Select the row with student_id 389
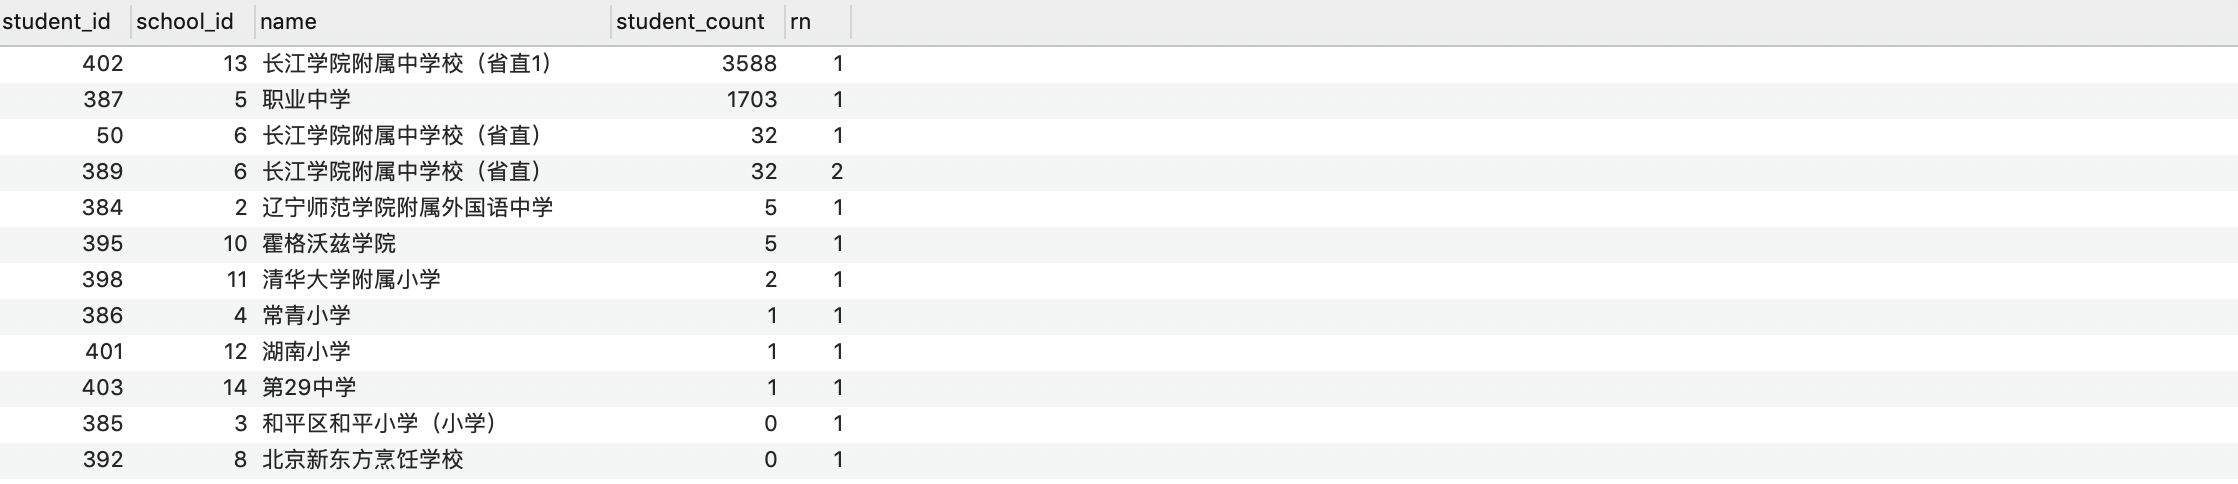Image resolution: width=2238 pixels, height=484 pixels. [1119, 172]
